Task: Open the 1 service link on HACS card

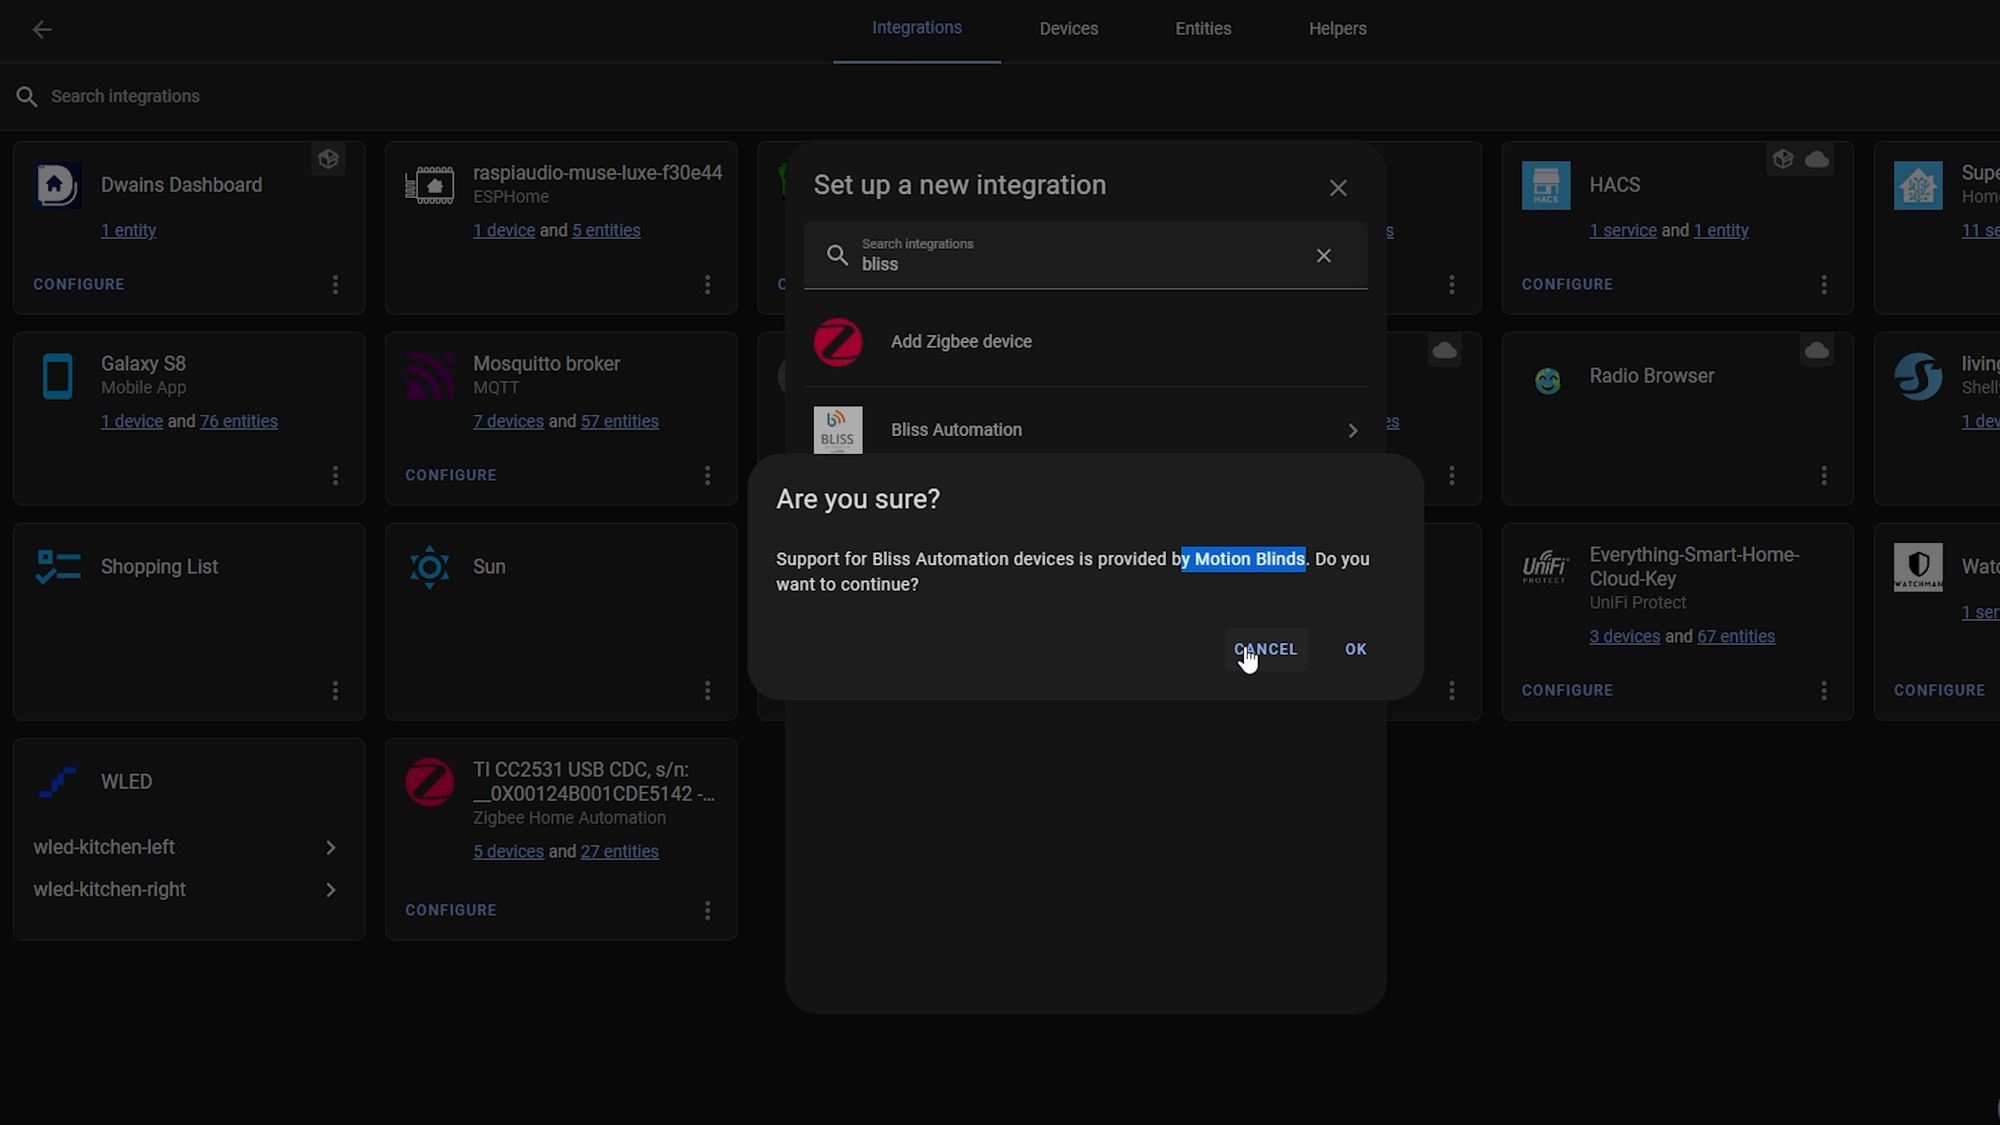Action: (1623, 231)
